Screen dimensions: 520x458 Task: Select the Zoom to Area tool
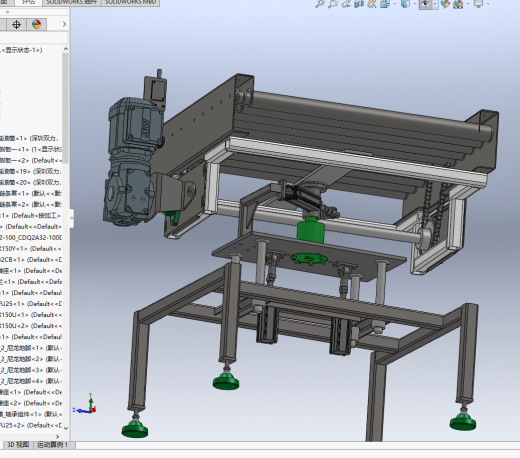(333, 4)
